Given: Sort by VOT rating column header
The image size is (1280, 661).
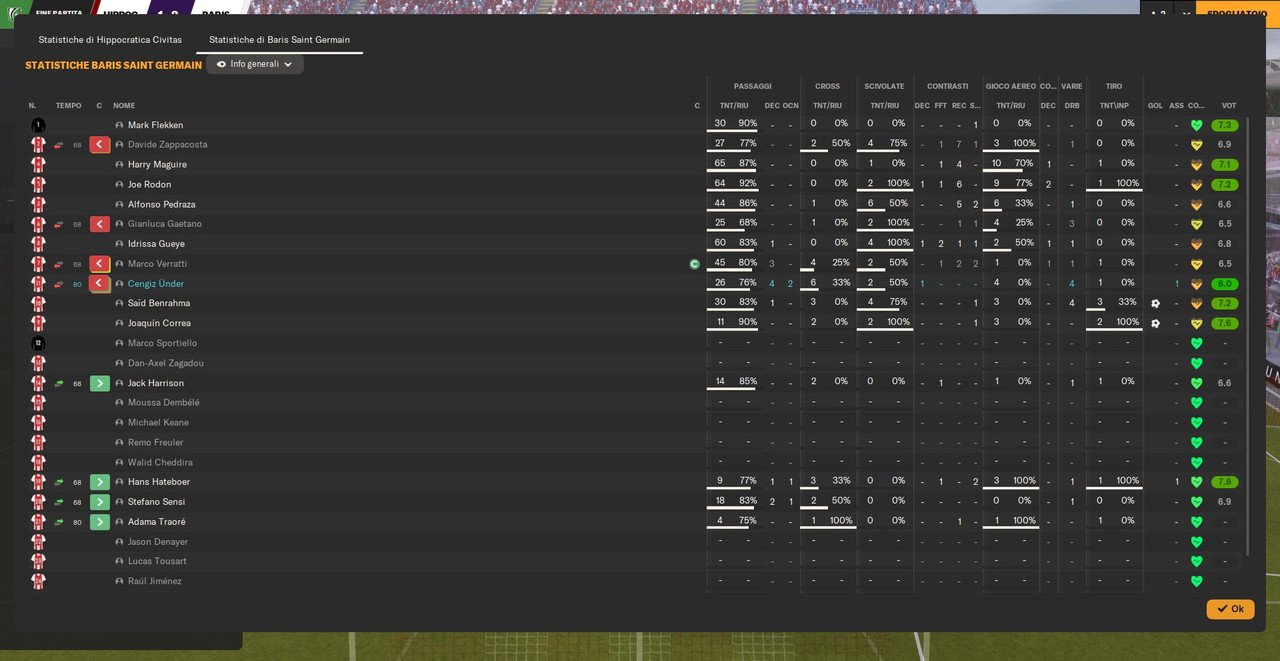Looking at the screenshot, I should 1229,106.
